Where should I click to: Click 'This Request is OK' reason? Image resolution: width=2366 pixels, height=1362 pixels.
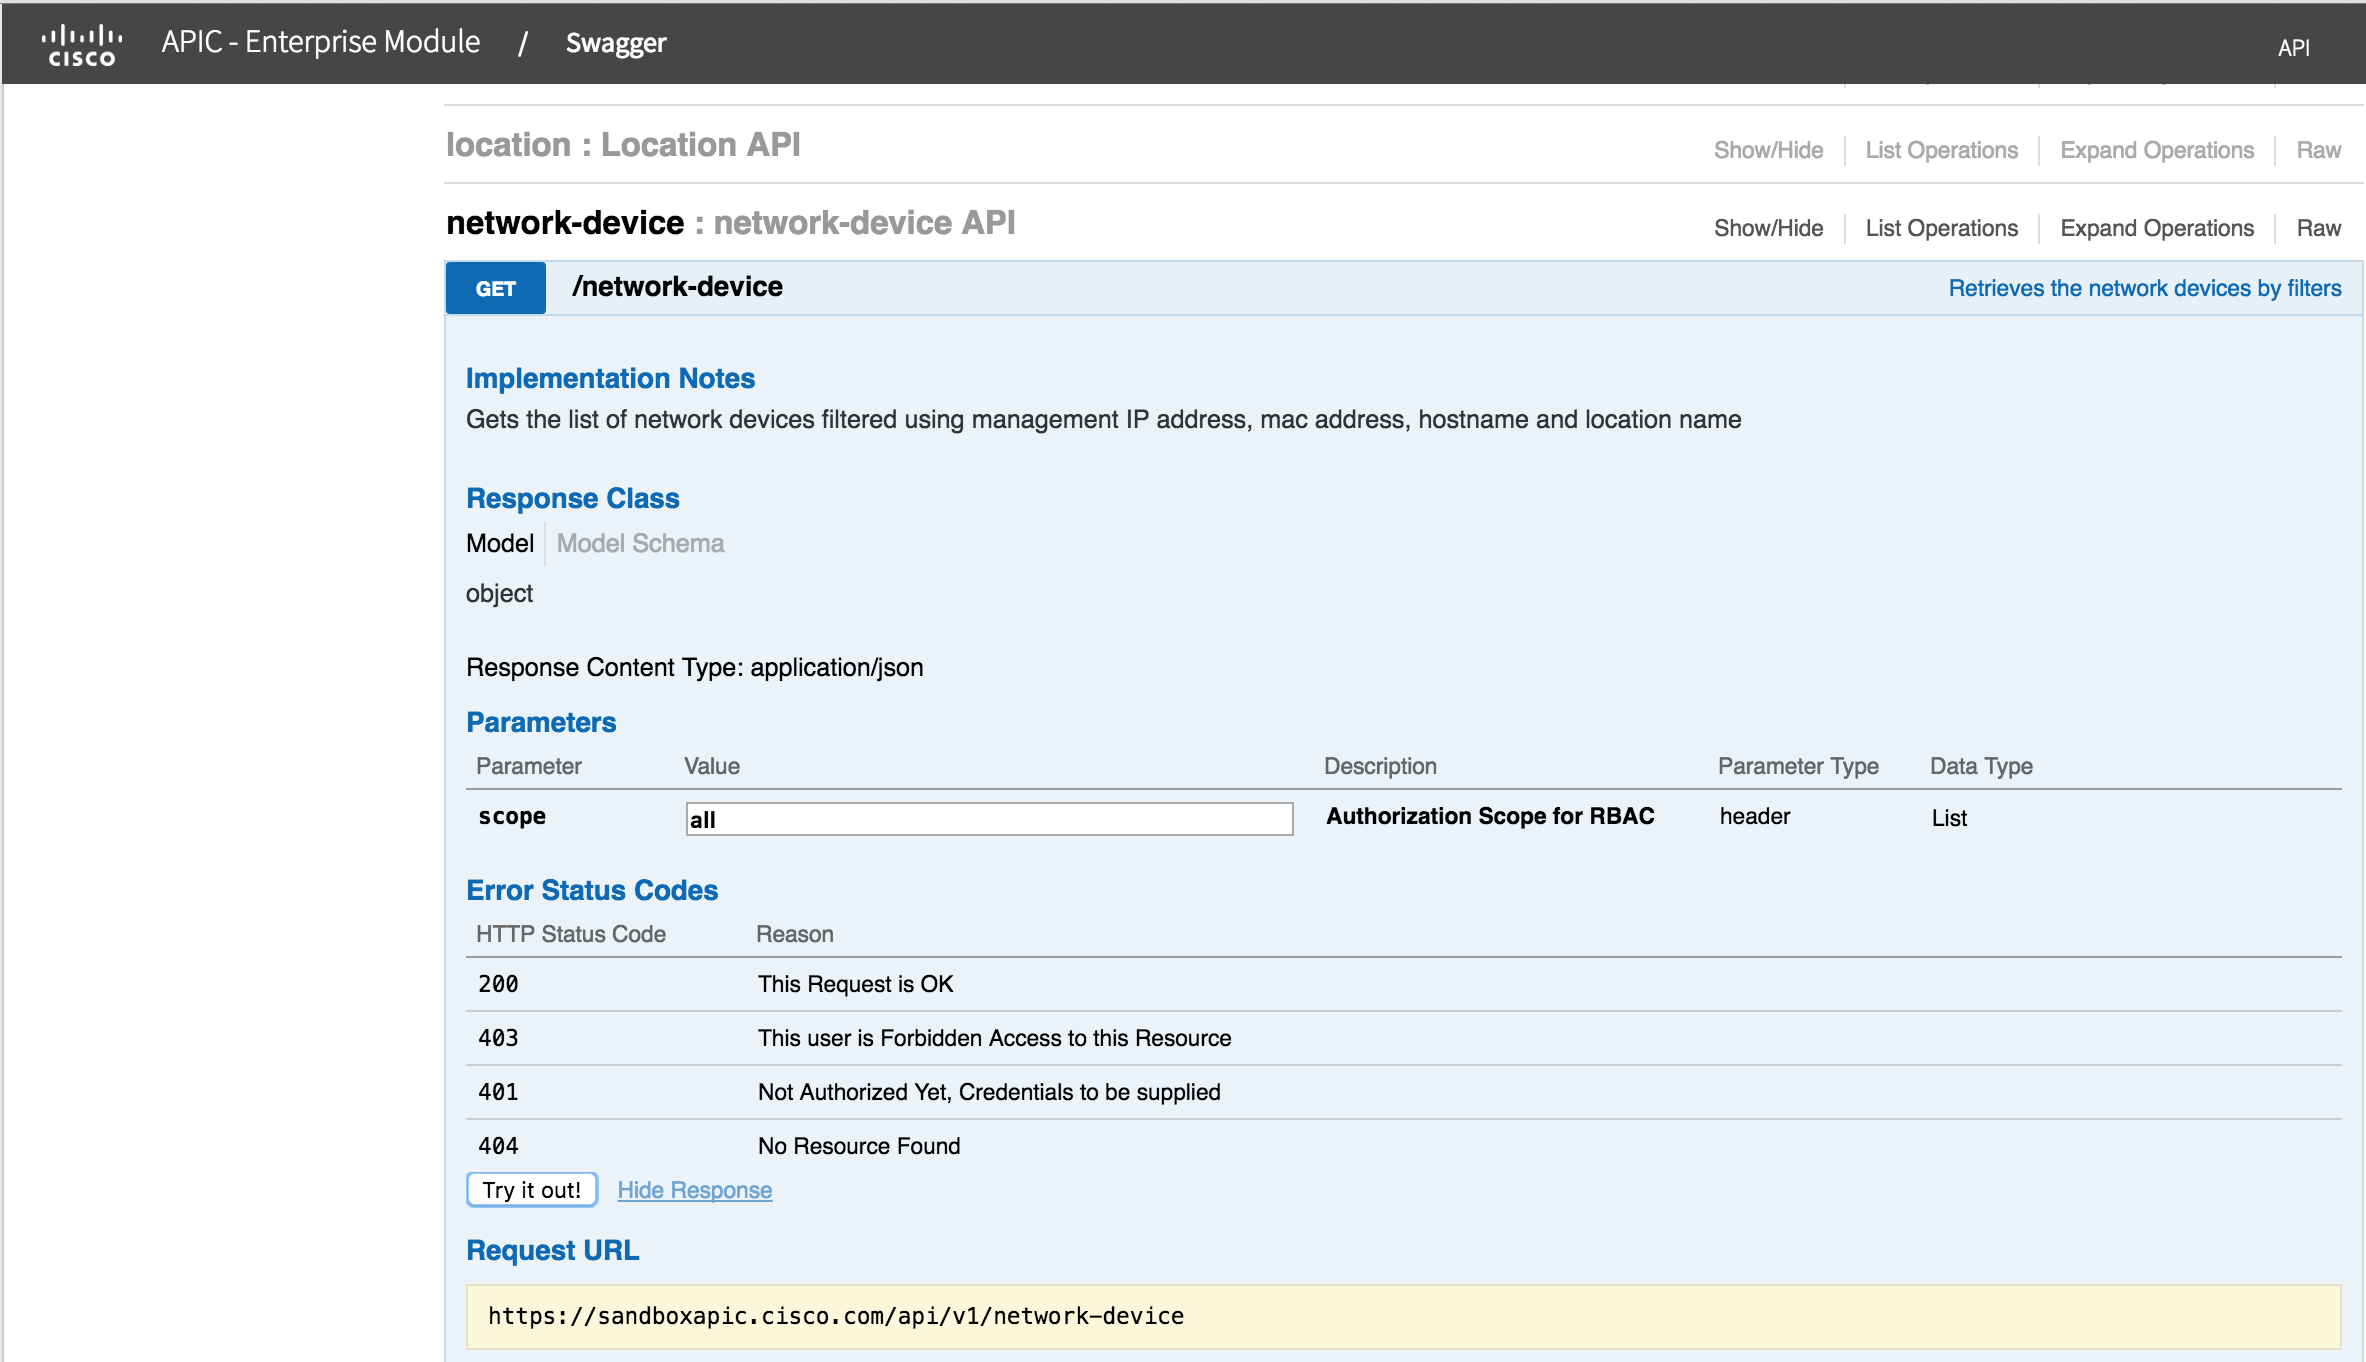click(x=856, y=984)
